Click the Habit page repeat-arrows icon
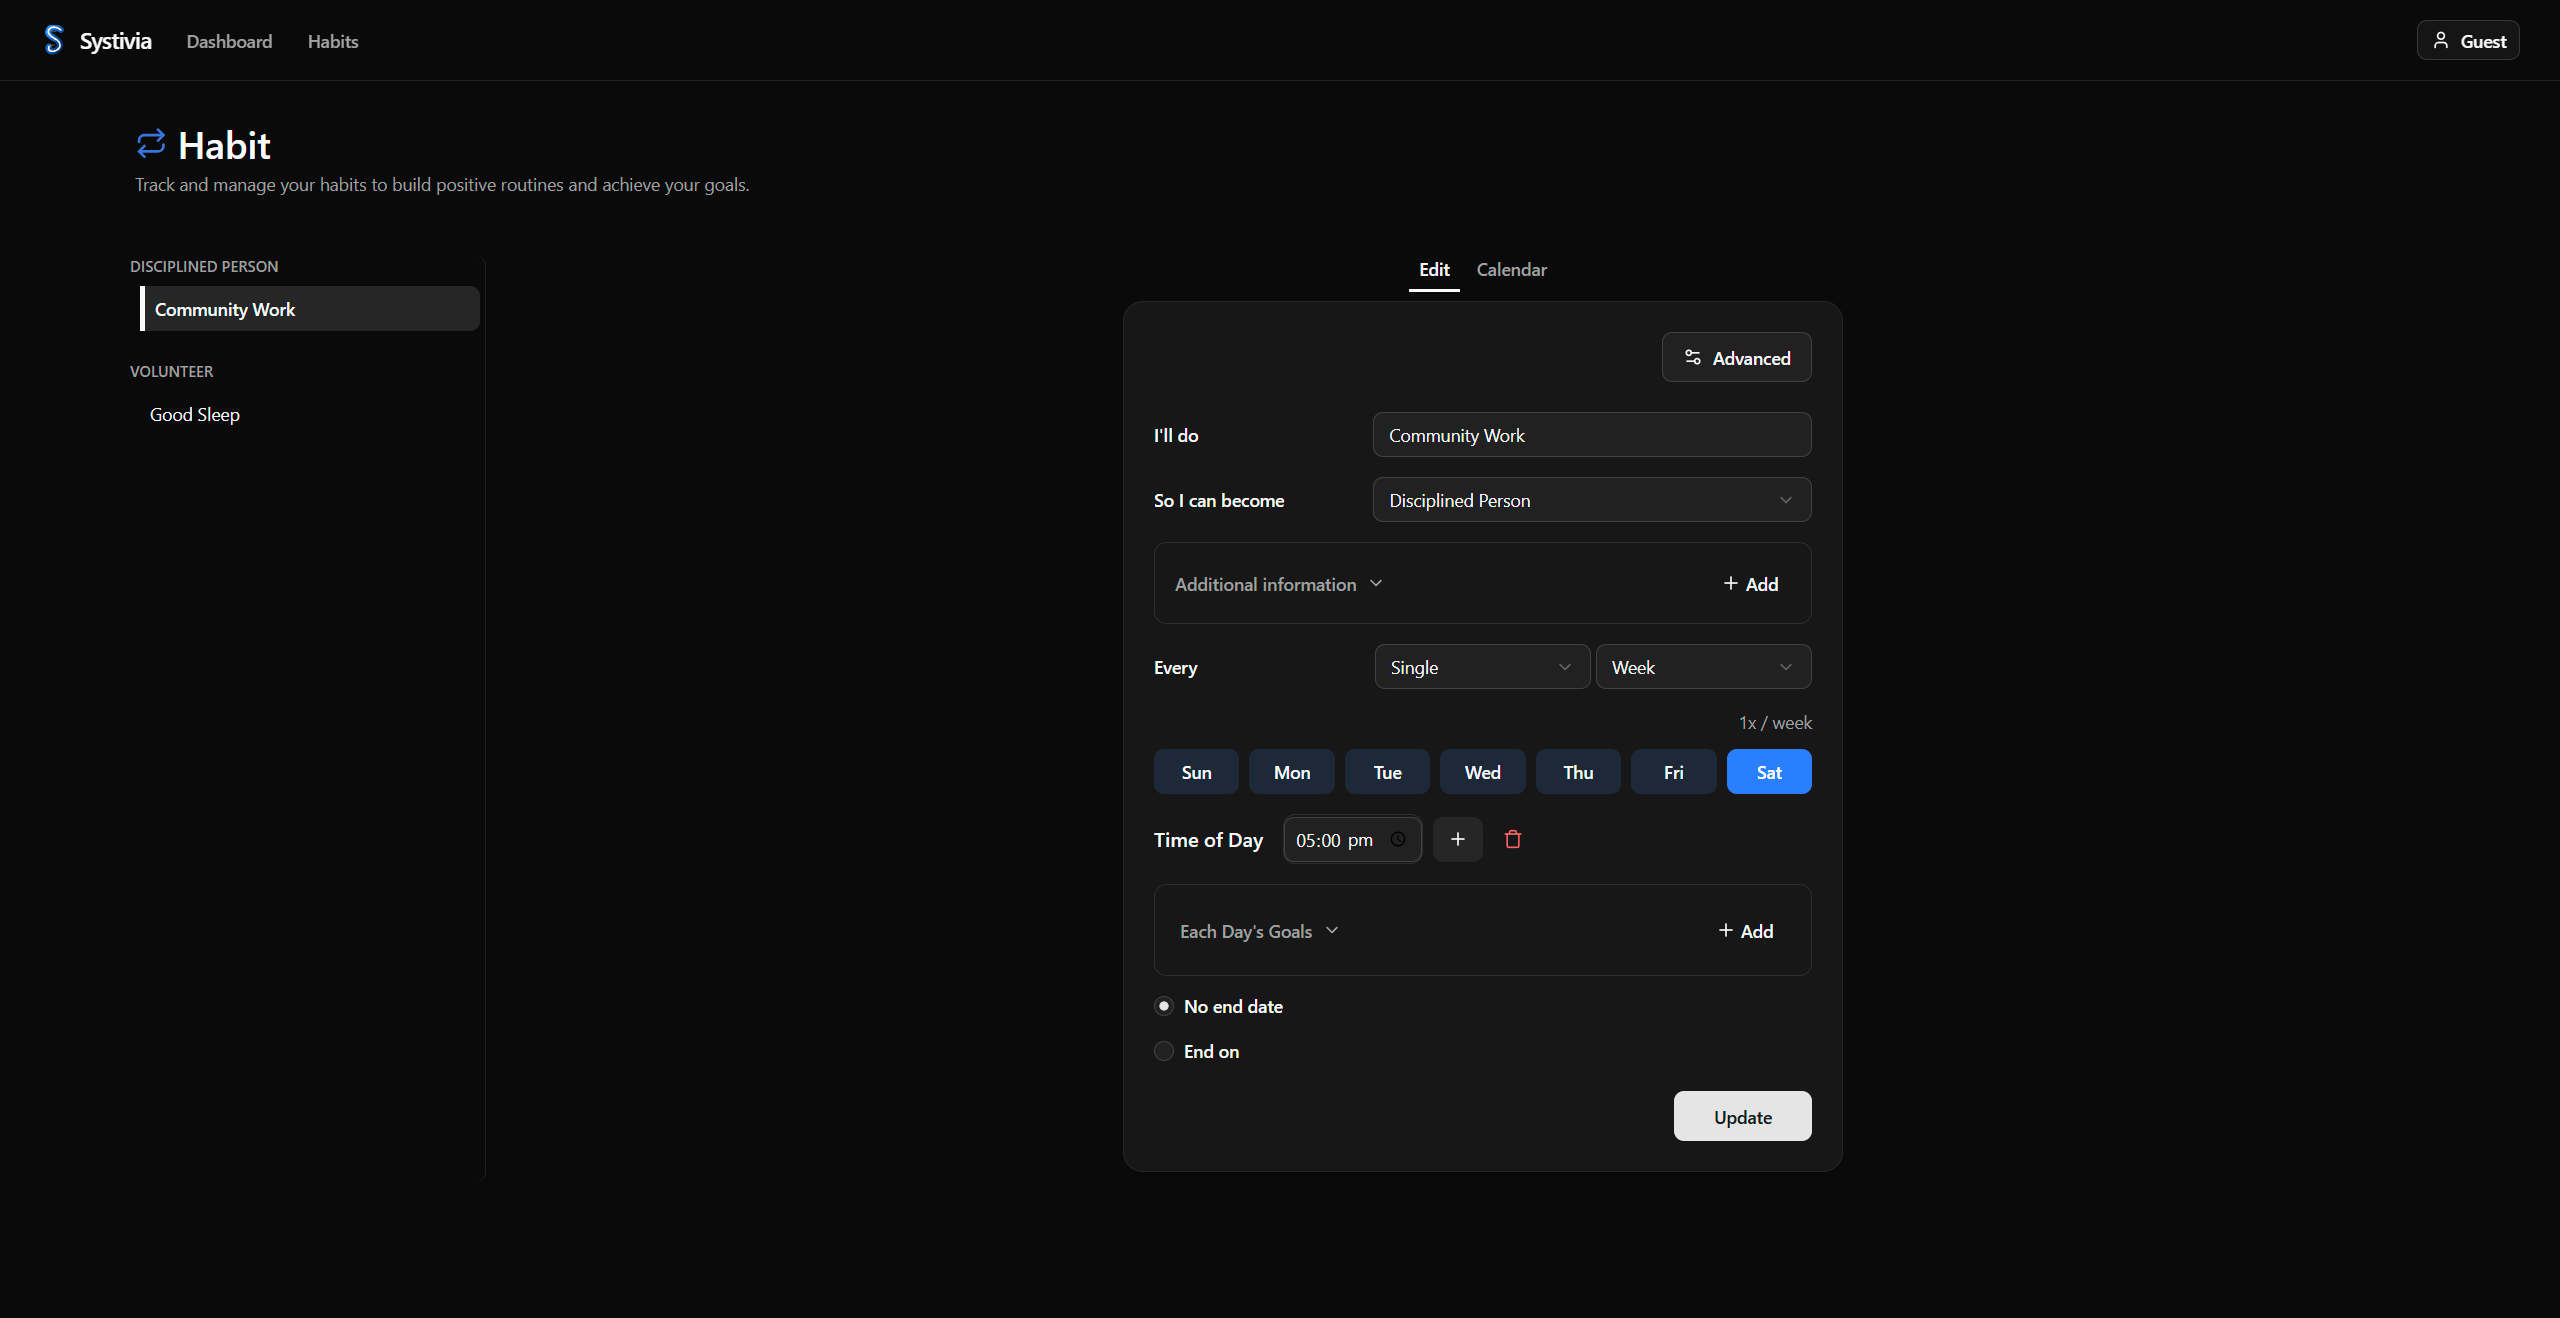This screenshot has width=2560, height=1318. pyautogui.click(x=151, y=144)
